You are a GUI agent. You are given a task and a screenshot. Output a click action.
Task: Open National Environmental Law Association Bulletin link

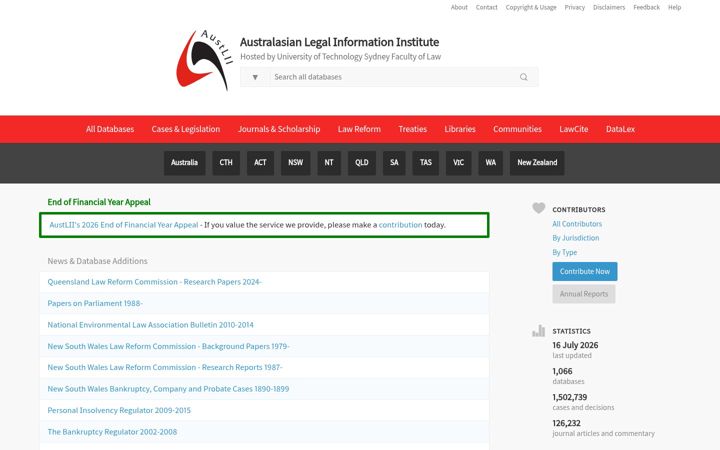click(151, 325)
